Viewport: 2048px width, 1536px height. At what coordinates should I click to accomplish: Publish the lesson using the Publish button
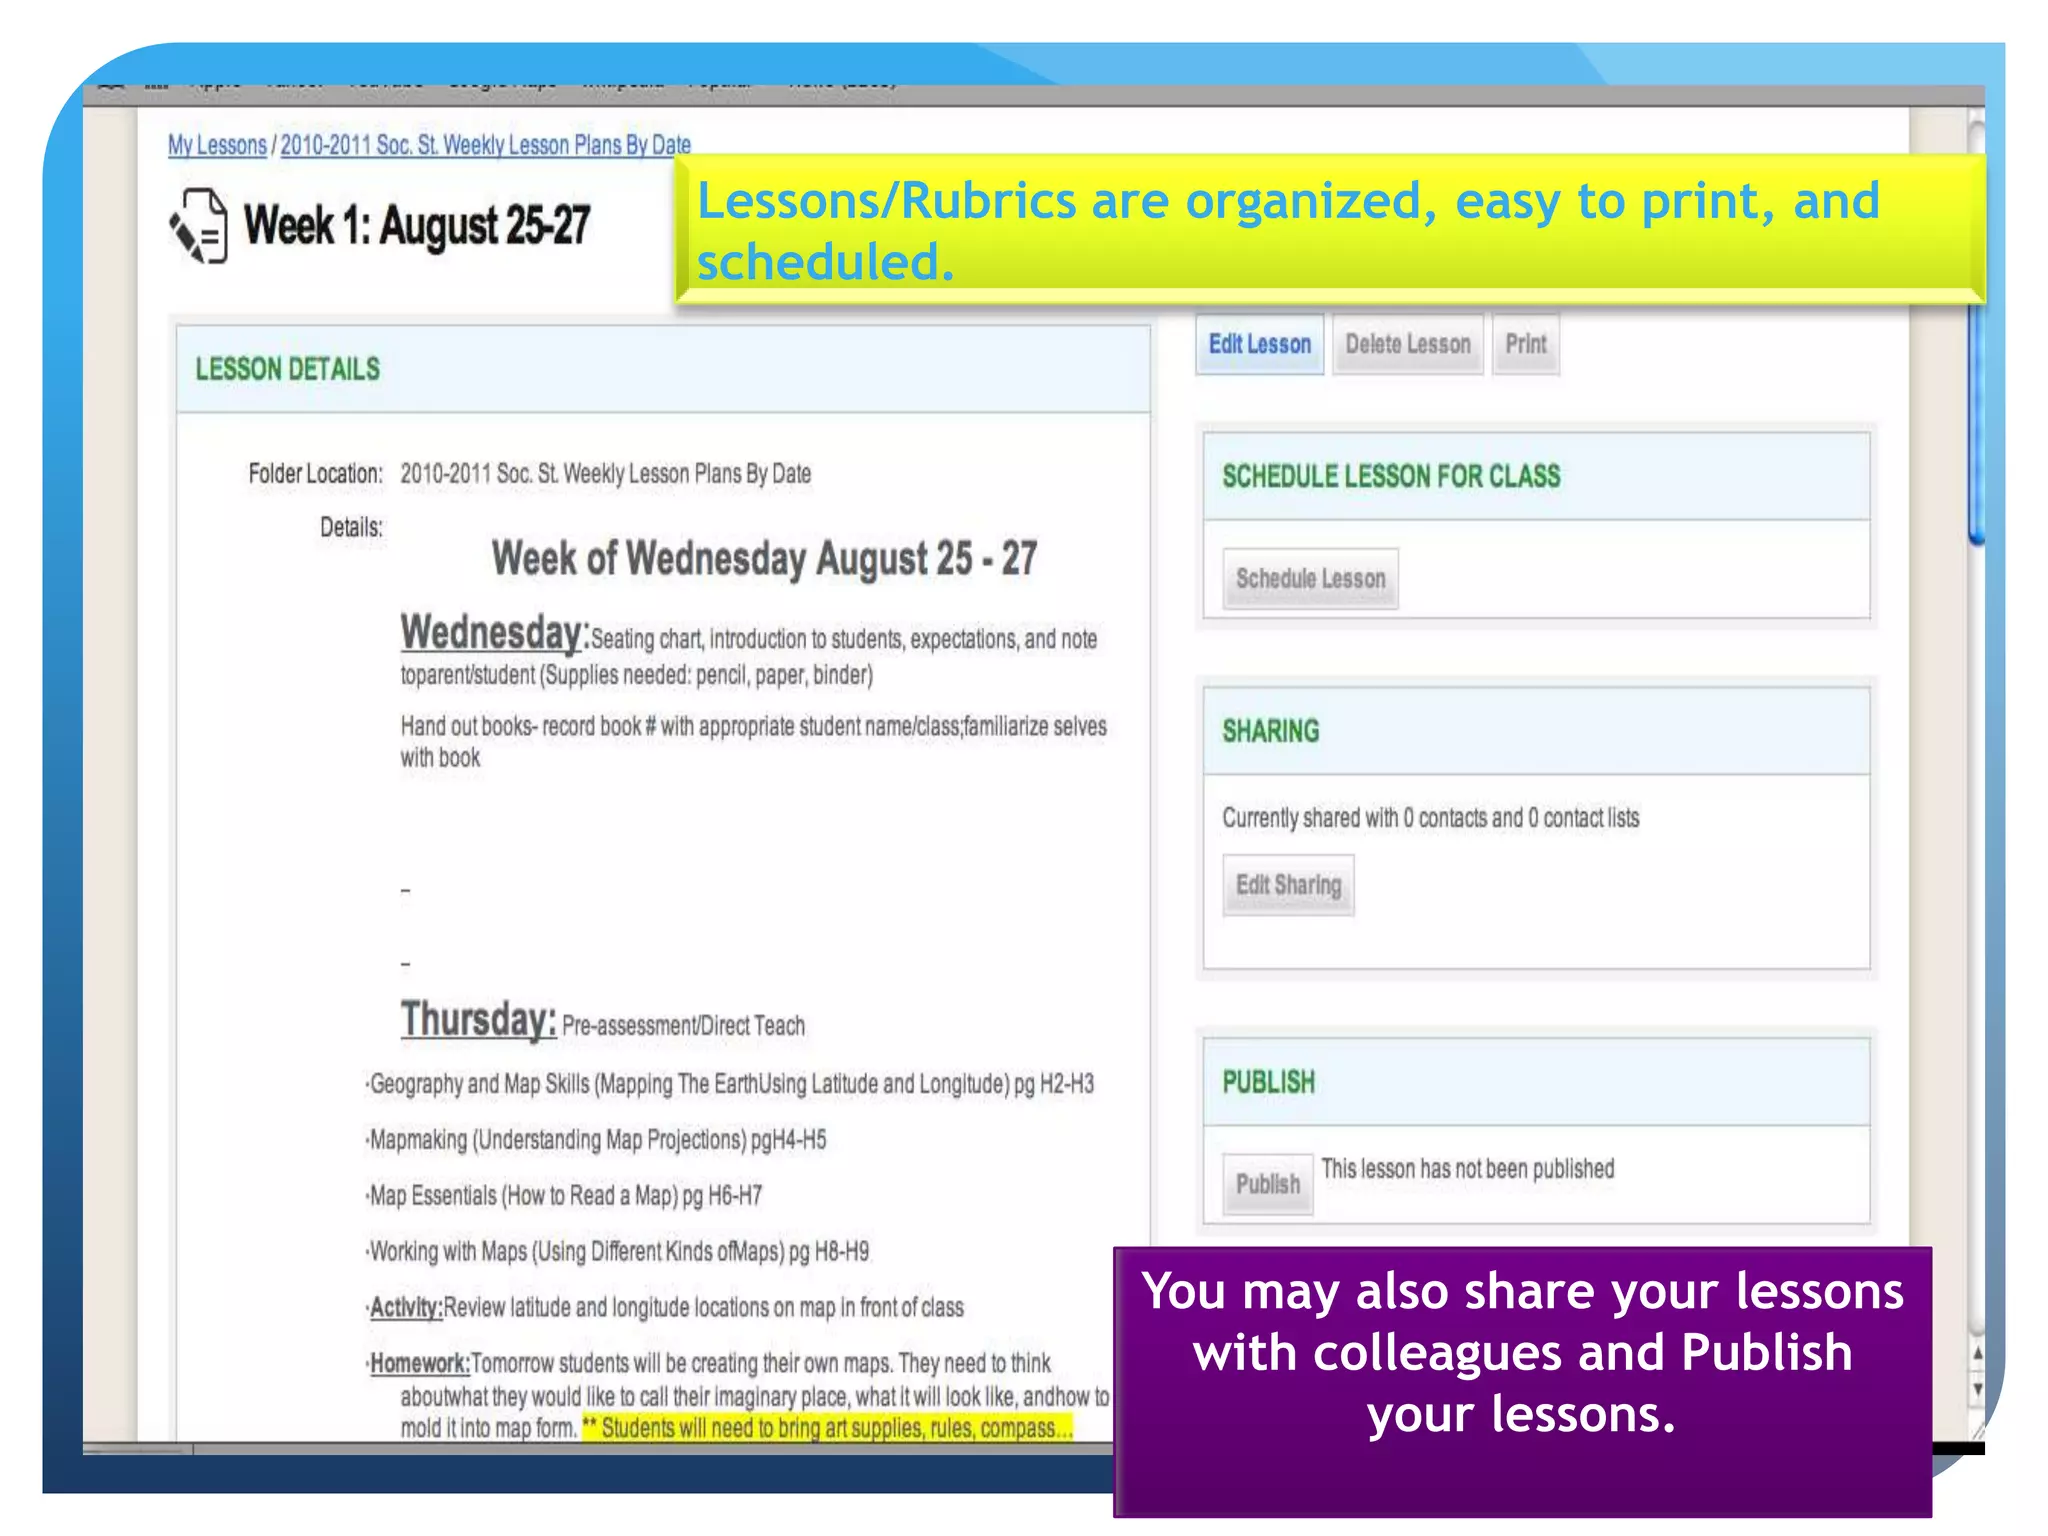tap(1267, 1184)
